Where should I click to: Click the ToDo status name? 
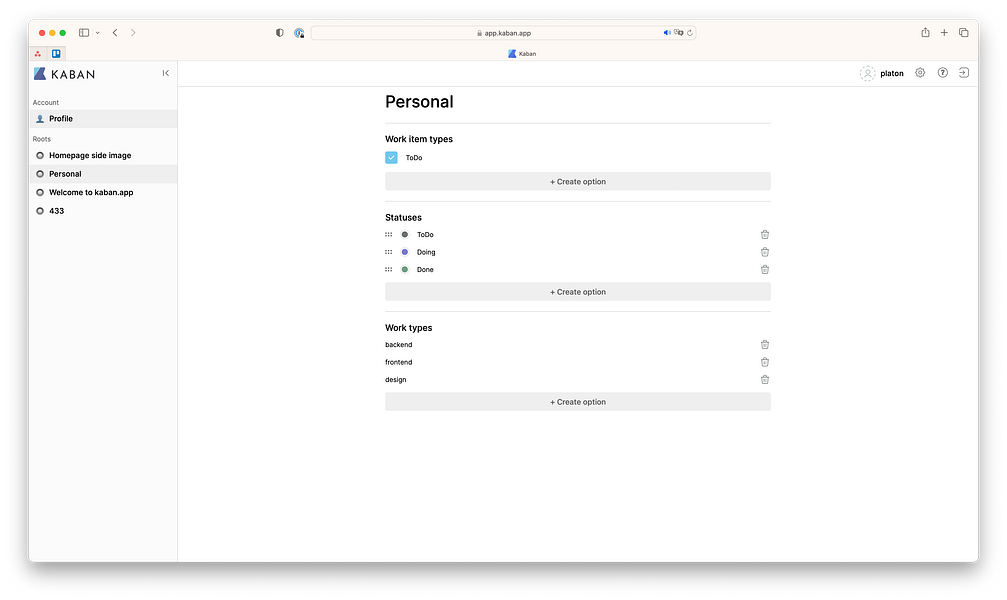coord(425,234)
